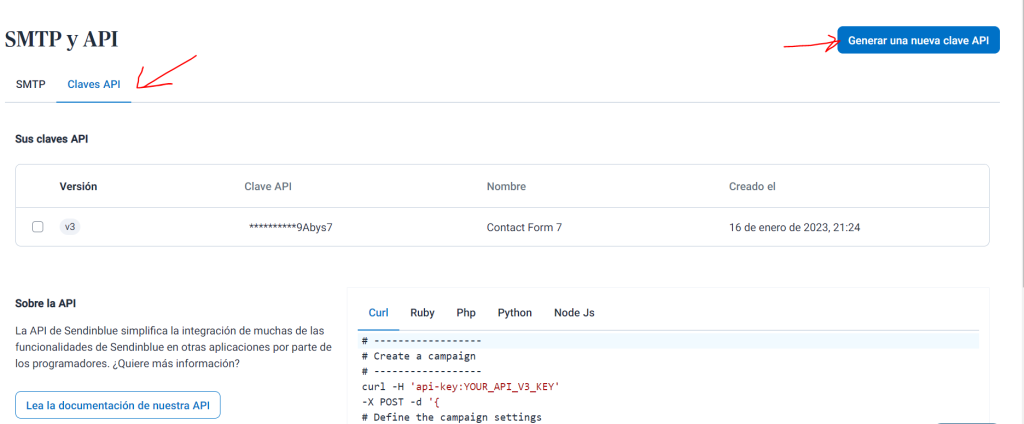1024x424 pixels.
Task: Click the '-X POST -d' code line
Action: click(x=400, y=401)
